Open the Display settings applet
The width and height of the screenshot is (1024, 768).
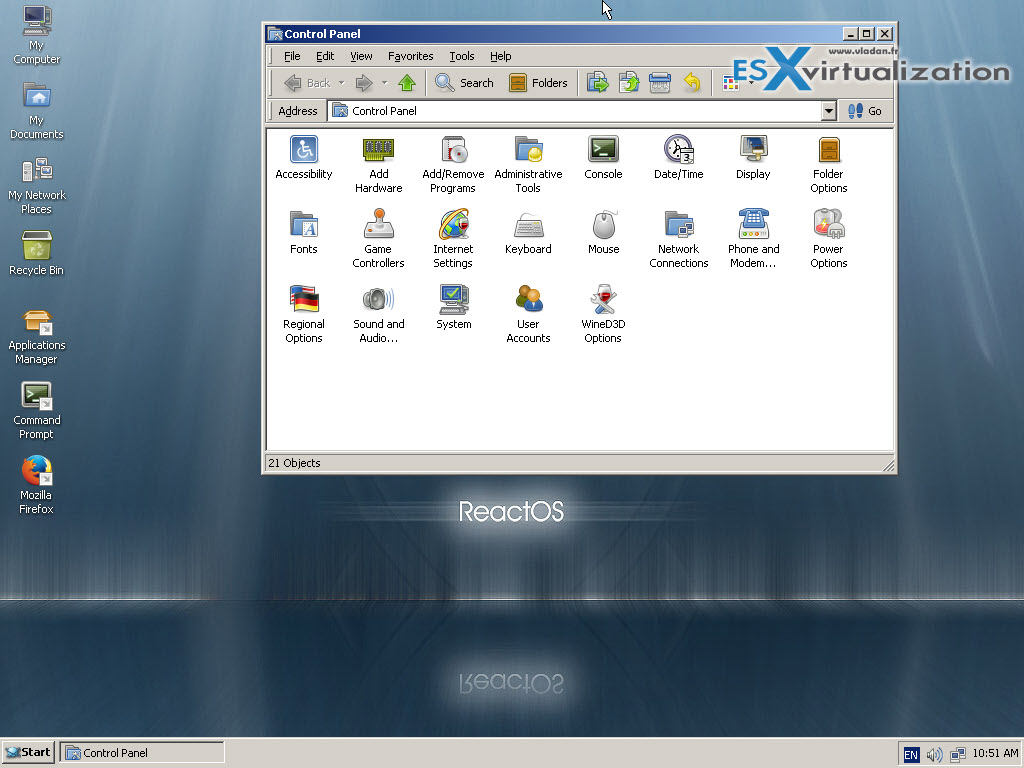[x=753, y=157]
